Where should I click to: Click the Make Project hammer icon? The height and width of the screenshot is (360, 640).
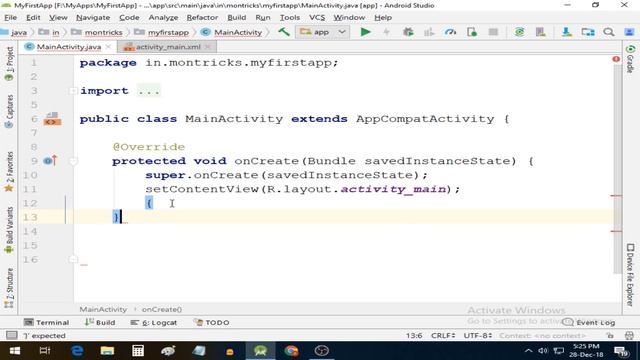point(284,32)
